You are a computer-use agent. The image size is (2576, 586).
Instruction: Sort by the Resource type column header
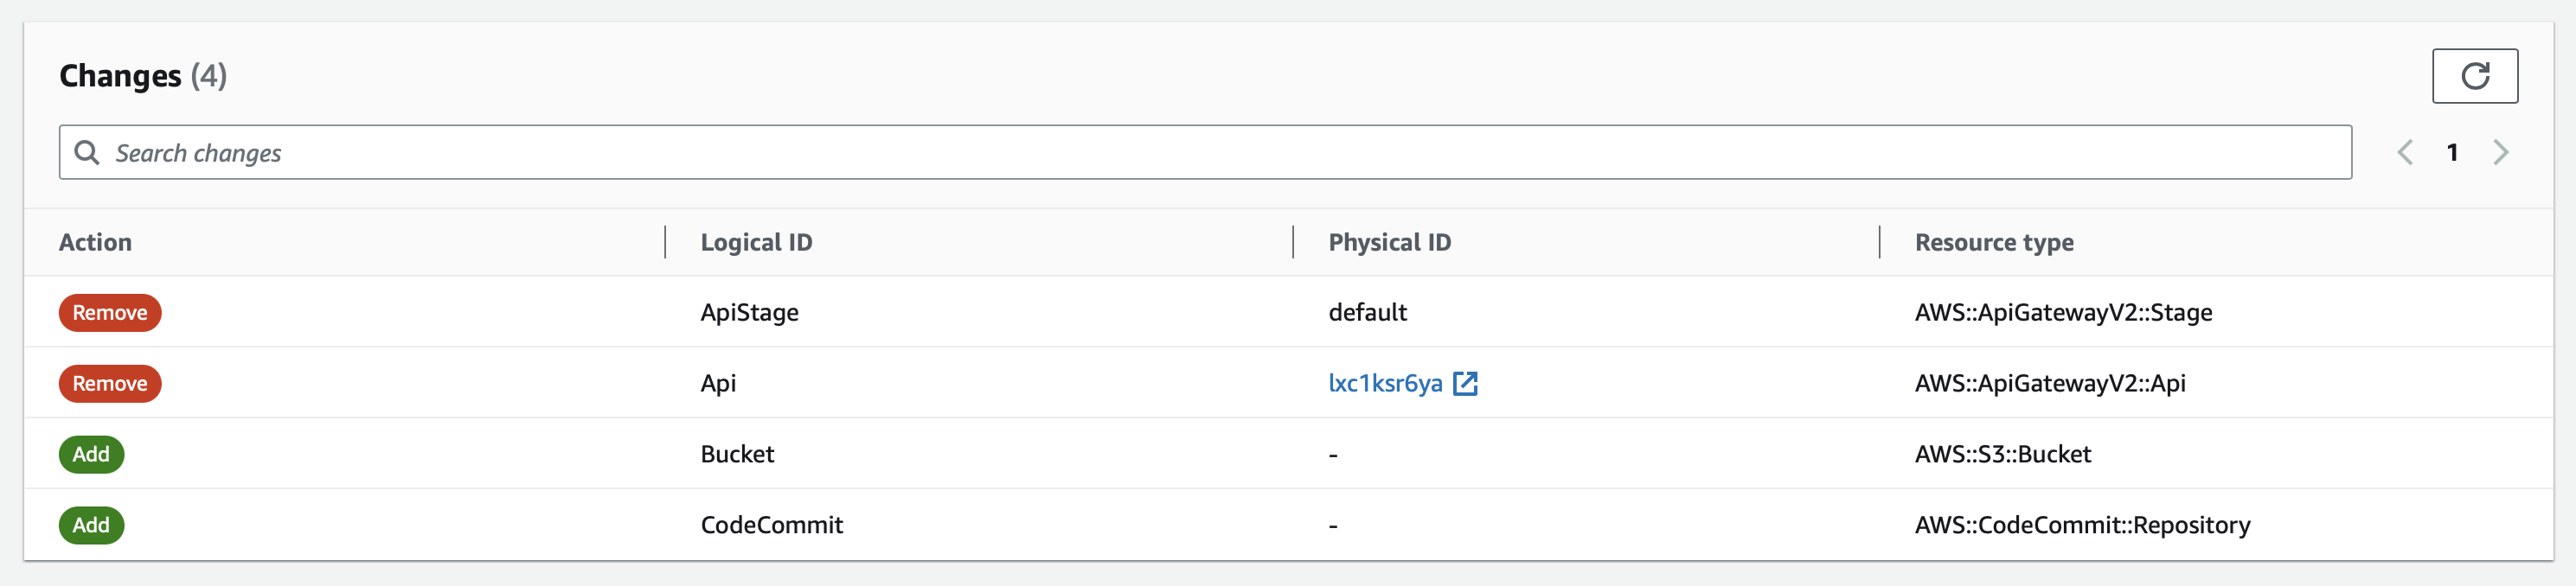coord(1992,242)
